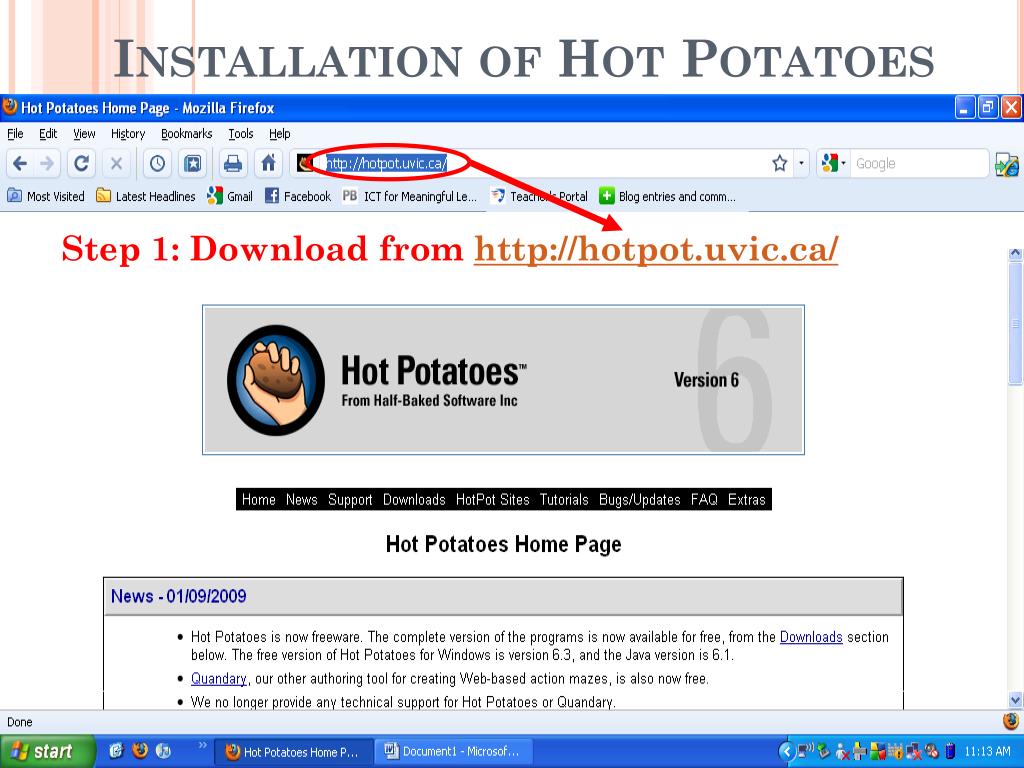Open the View menu
The image size is (1024, 768).
(84, 134)
